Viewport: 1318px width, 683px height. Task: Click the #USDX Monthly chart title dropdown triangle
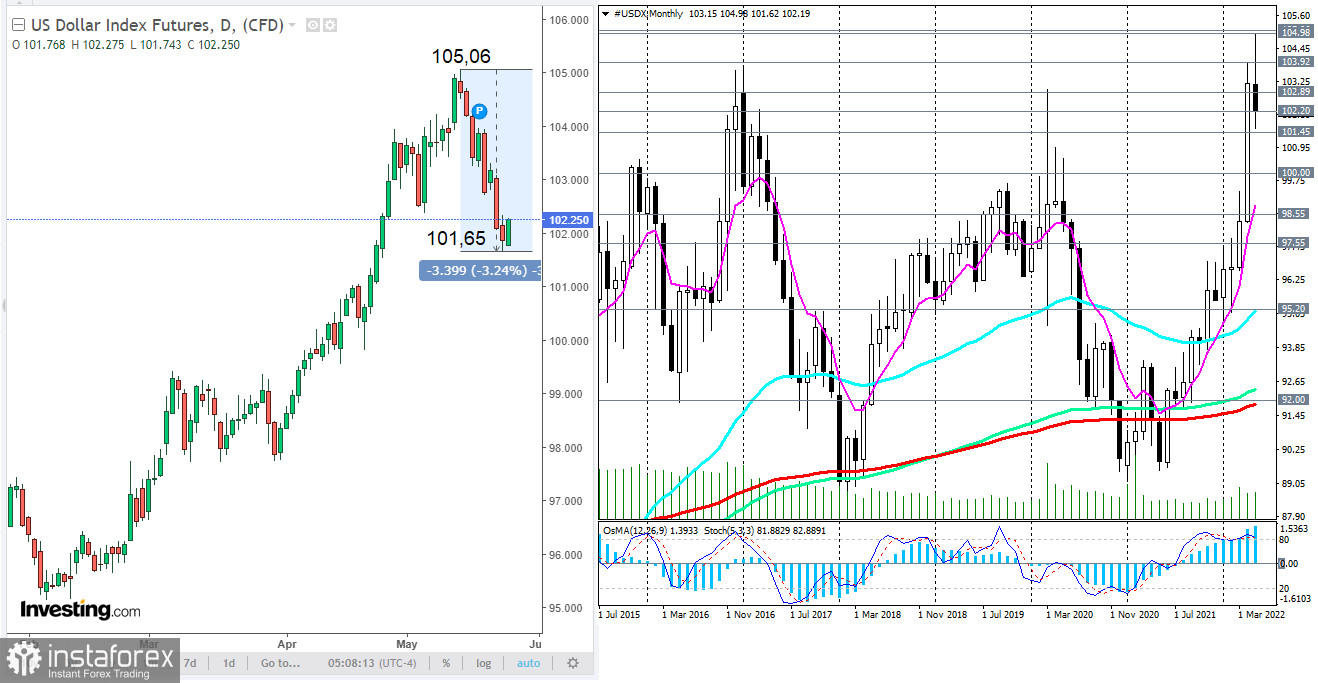click(x=605, y=16)
